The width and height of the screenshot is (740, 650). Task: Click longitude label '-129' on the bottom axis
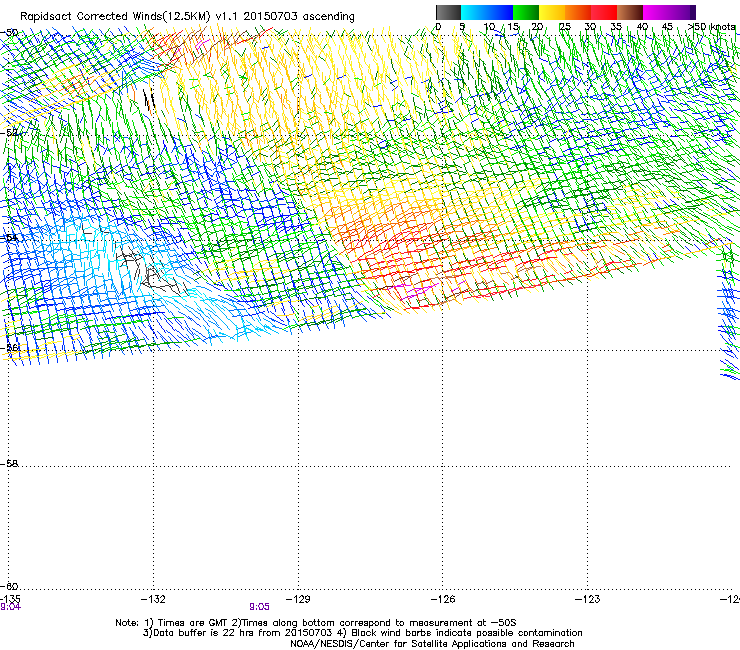click(x=298, y=599)
